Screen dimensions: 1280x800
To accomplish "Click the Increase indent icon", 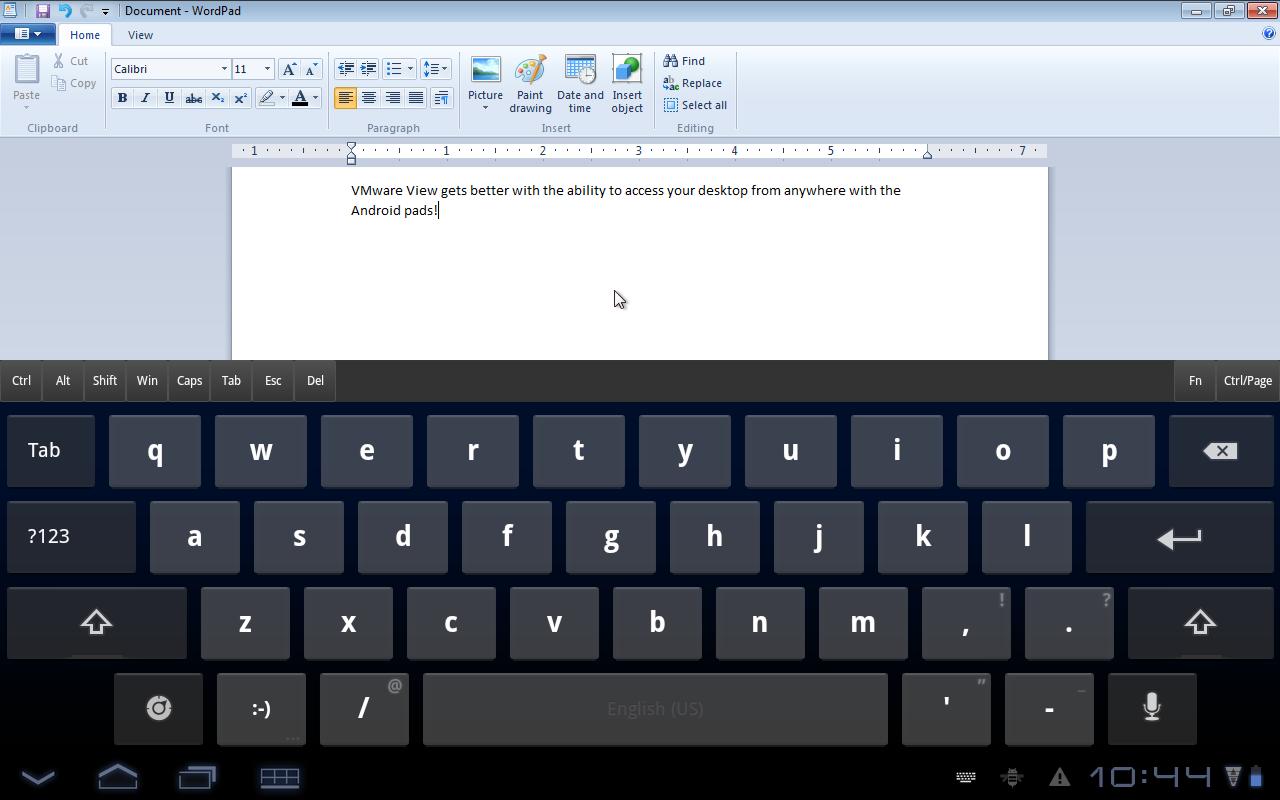I will (368, 69).
